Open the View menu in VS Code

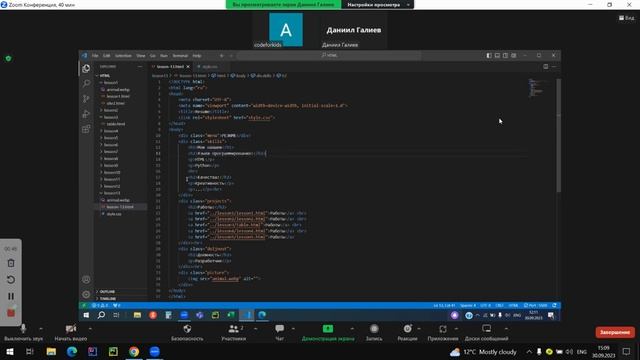pyautogui.click(x=141, y=56)
